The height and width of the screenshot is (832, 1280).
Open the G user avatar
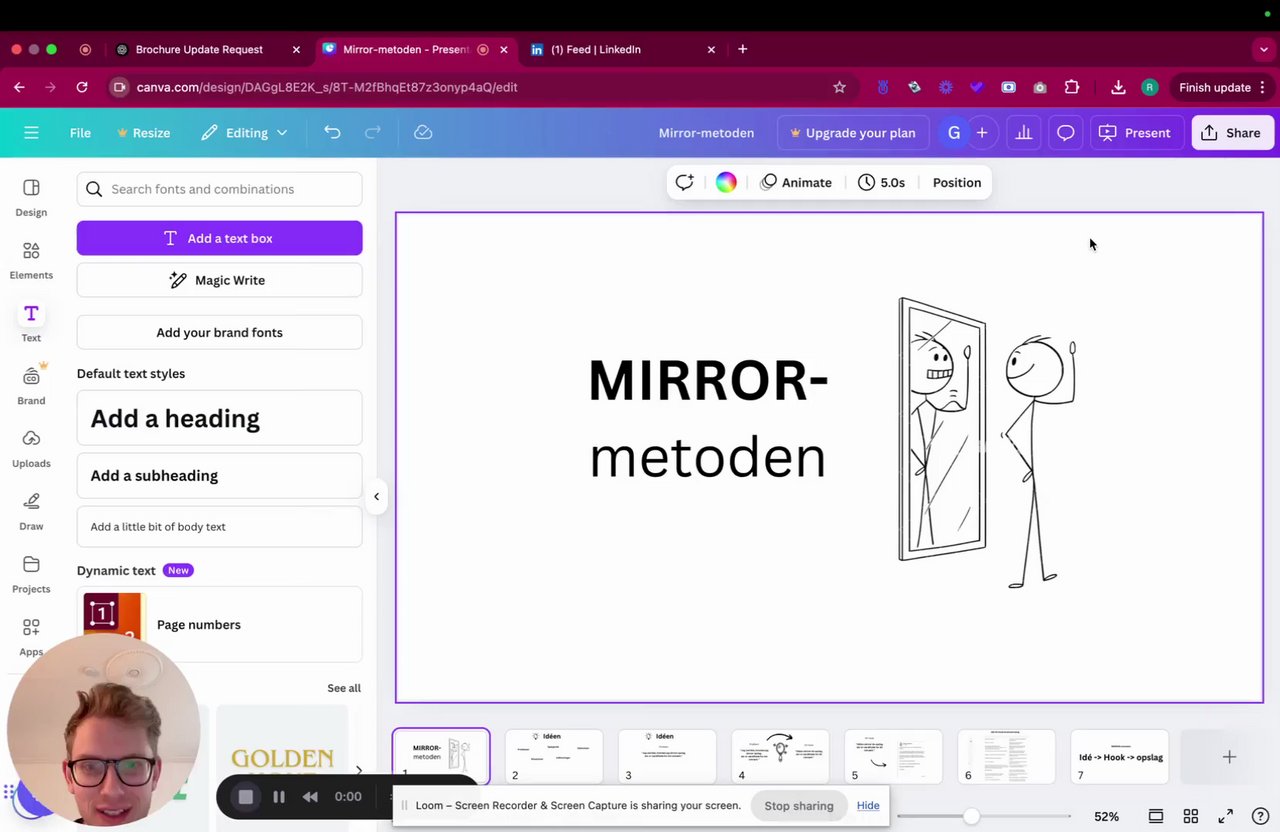954,133
